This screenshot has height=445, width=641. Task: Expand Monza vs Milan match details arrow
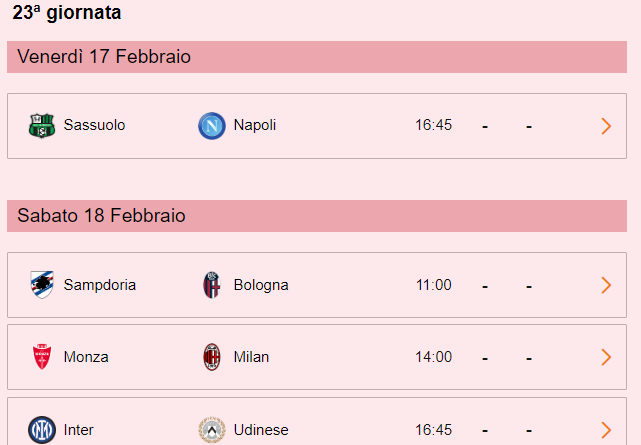[x=606, y=357]
